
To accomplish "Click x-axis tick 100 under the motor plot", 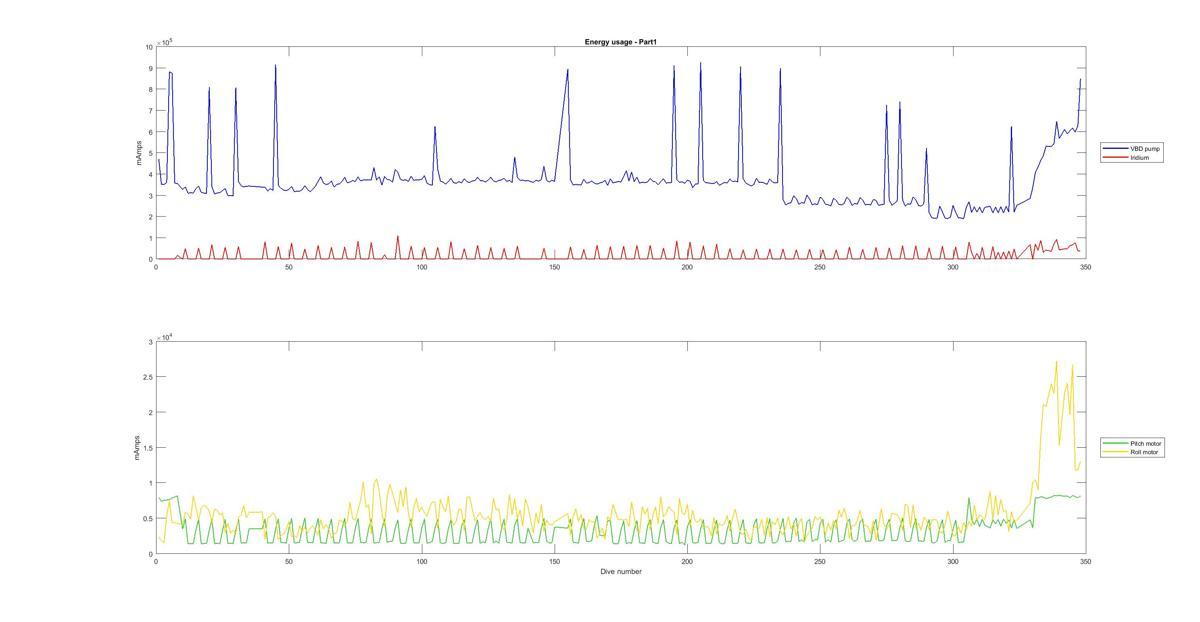I will click(x=421, y=562).
